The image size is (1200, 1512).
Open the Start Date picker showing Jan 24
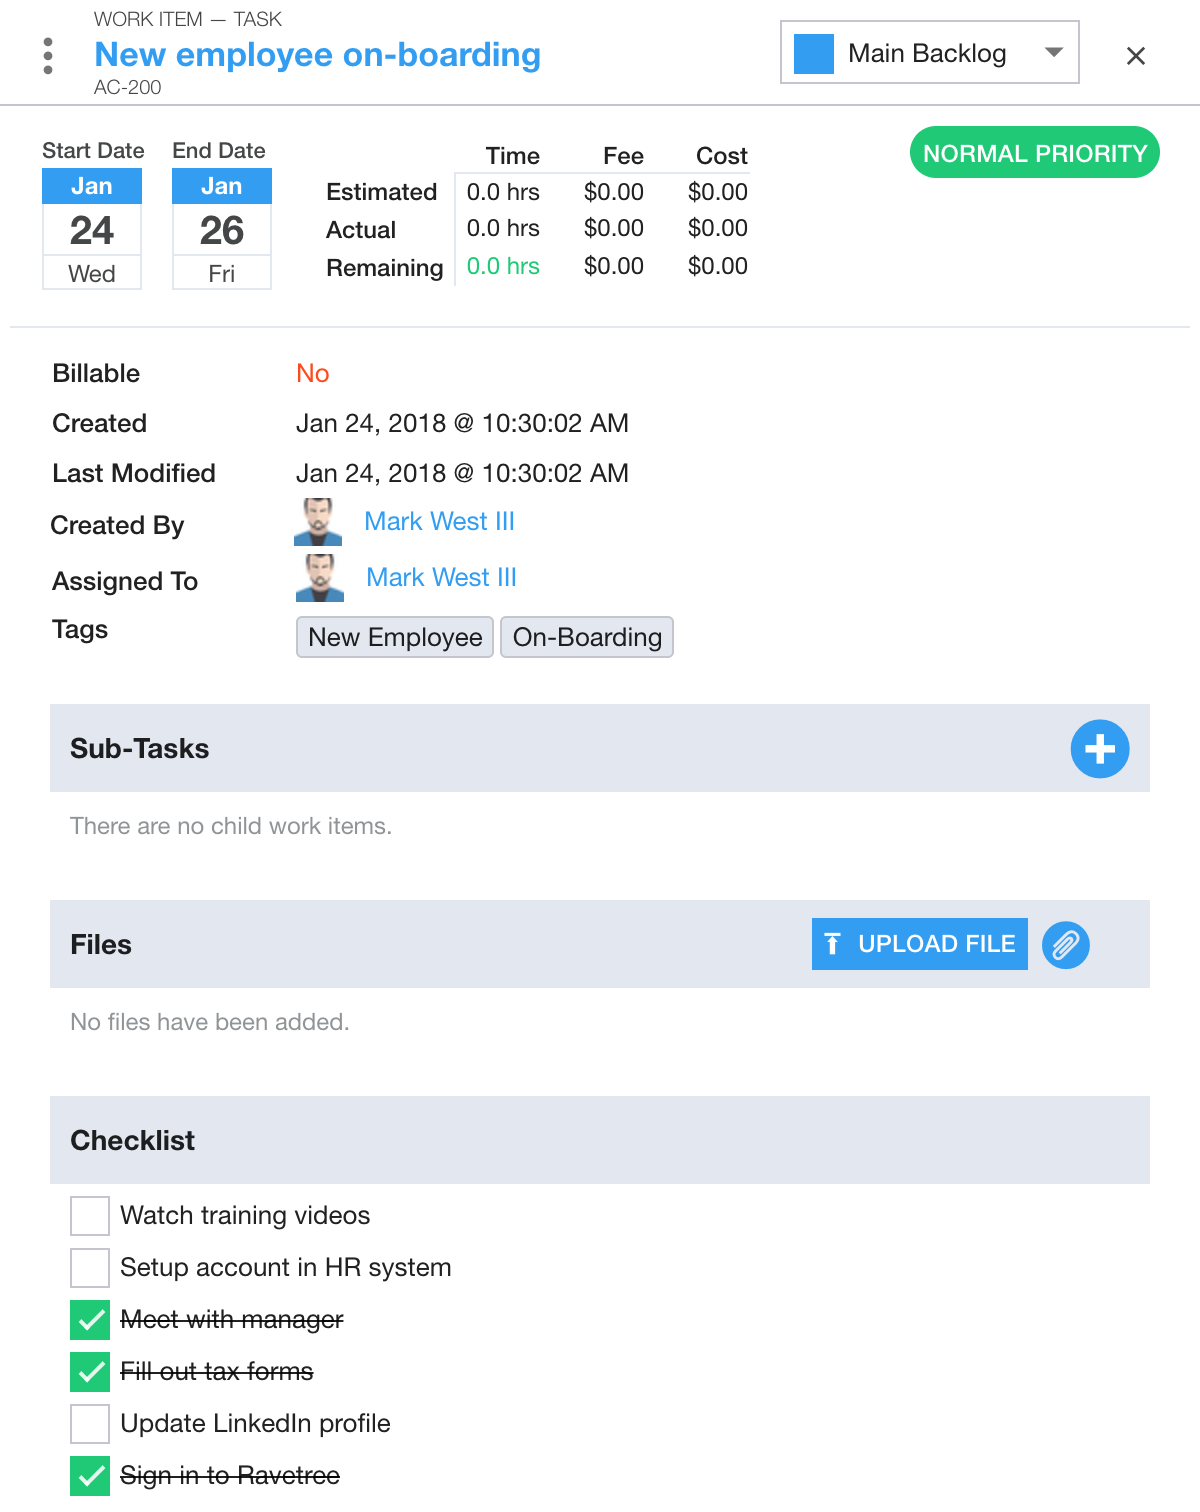tap(92, 228)
